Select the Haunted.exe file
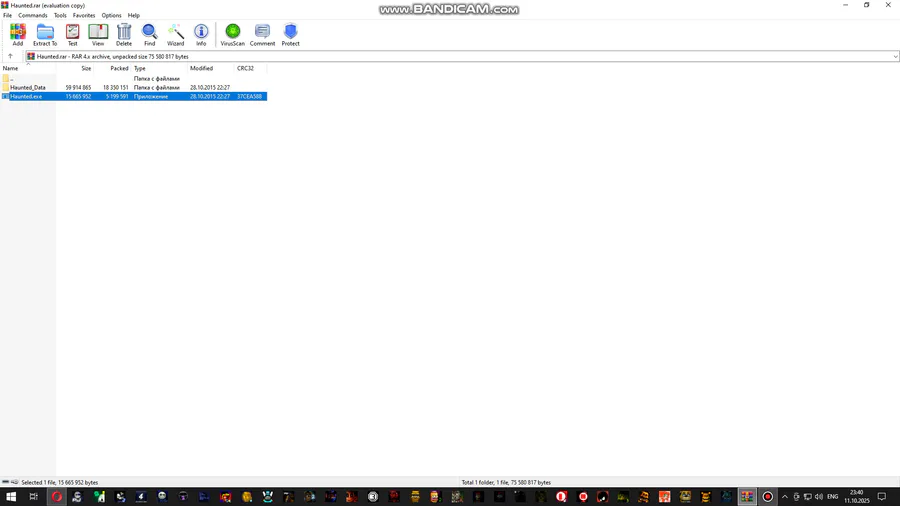The height and width of the screenshot is (506, 900). [x=134, y=96]
